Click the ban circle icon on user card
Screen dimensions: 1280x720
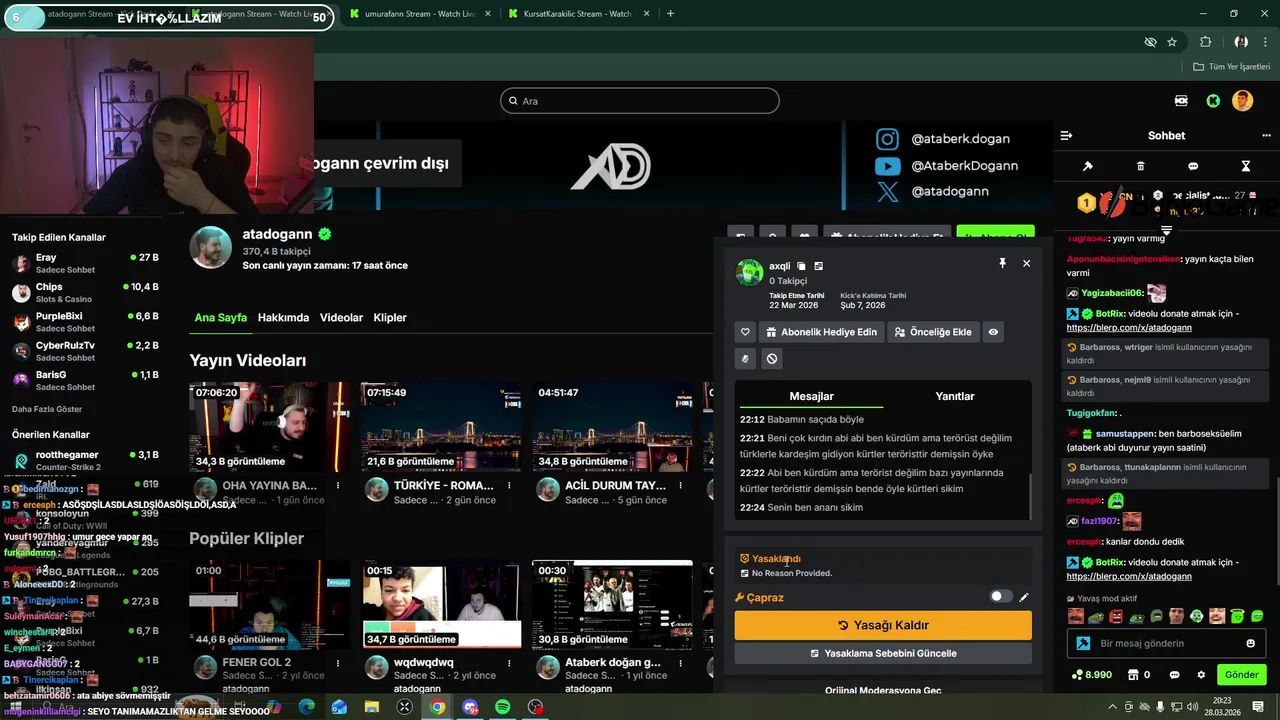[772, 358]
